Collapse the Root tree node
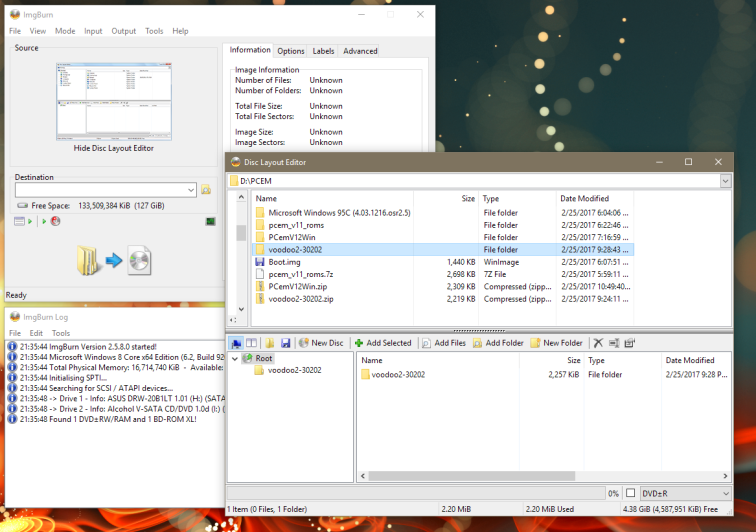756x532 pixels. pos(235,358)
